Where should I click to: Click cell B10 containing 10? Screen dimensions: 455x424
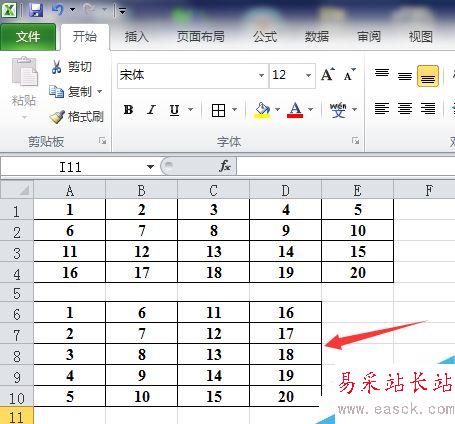(x=142, y=396)
